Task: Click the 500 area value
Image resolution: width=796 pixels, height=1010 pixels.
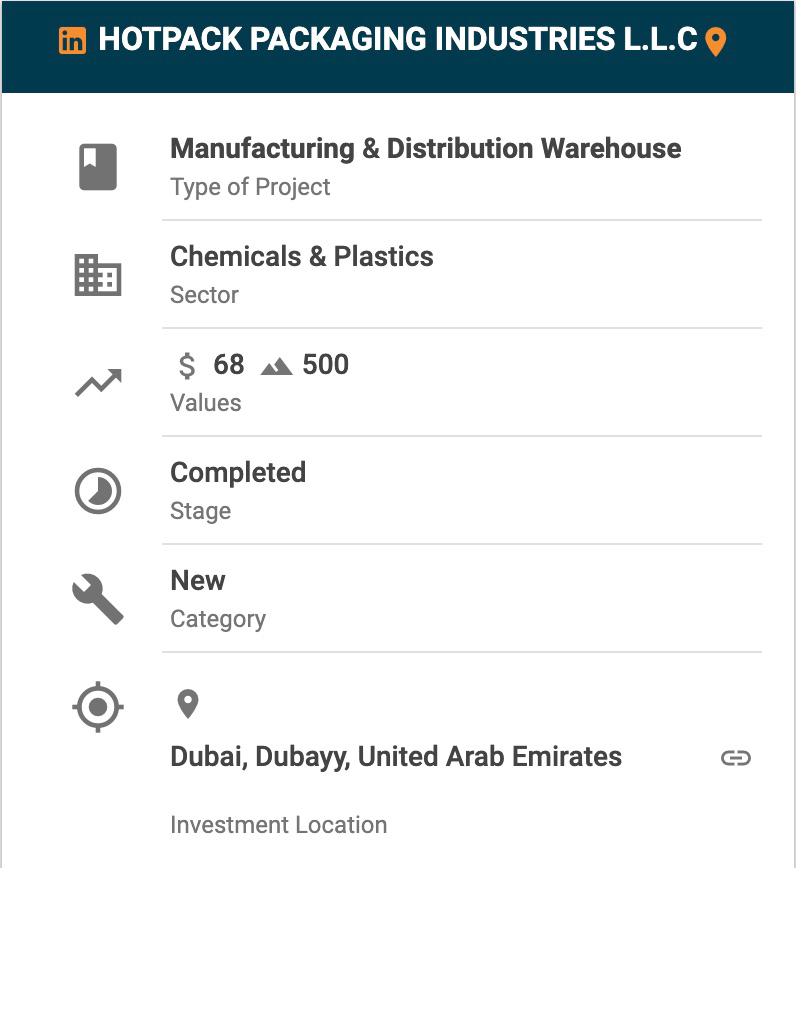Action: click(x=326, y=365)
